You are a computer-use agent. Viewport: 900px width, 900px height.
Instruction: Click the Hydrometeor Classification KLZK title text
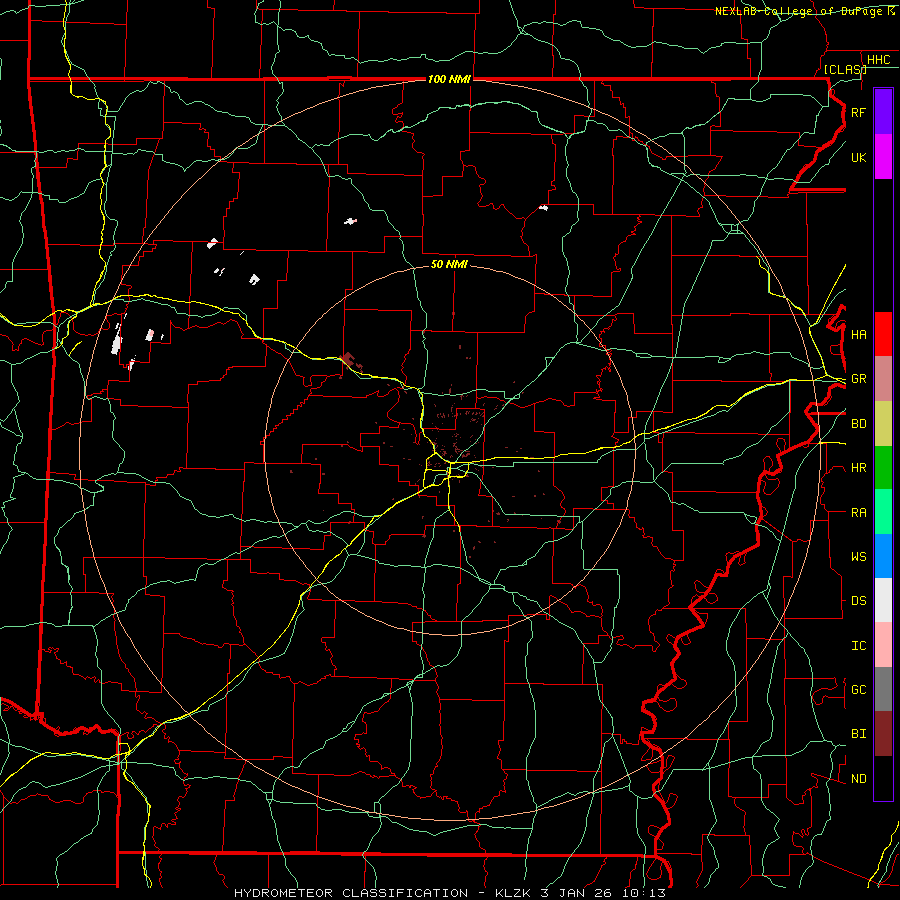pyautogui.click(x=449, y=893)
